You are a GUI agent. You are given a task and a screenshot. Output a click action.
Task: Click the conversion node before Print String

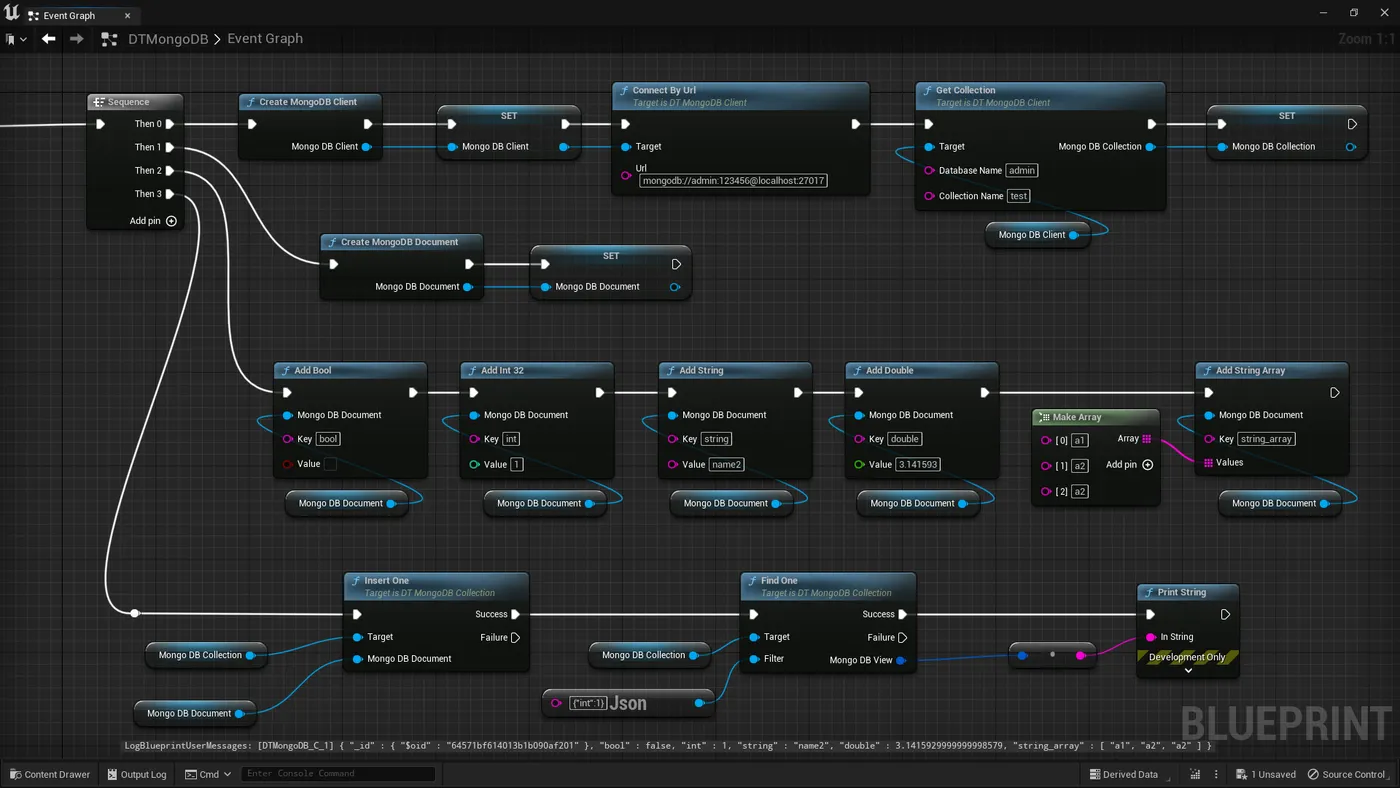(1052, 655)
